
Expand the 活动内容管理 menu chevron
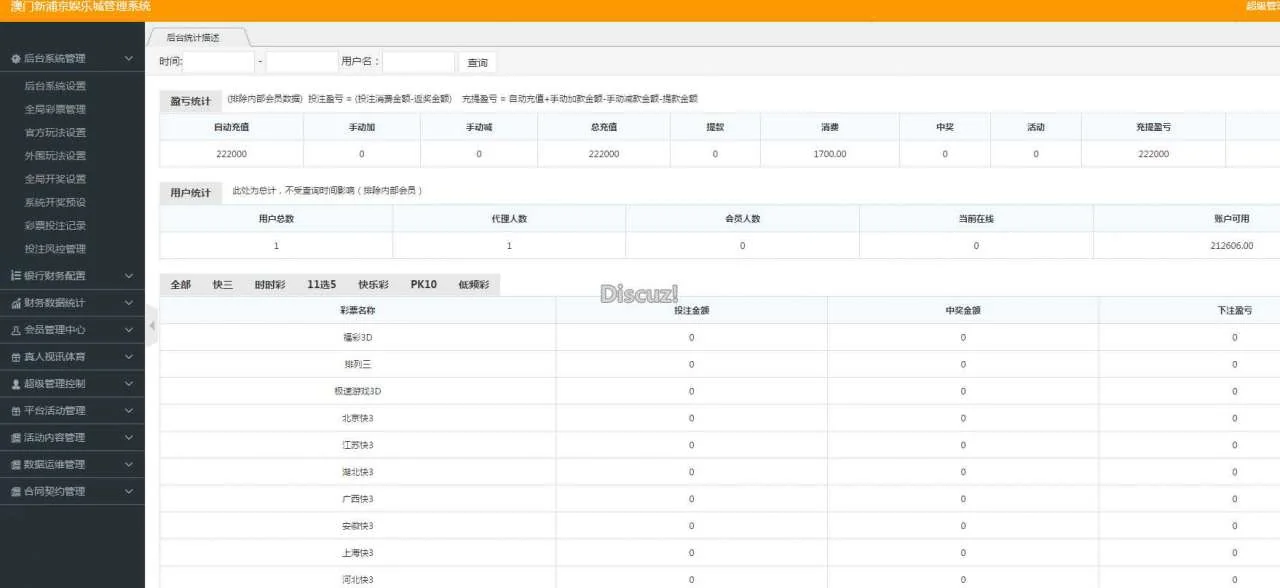(129, 438)
